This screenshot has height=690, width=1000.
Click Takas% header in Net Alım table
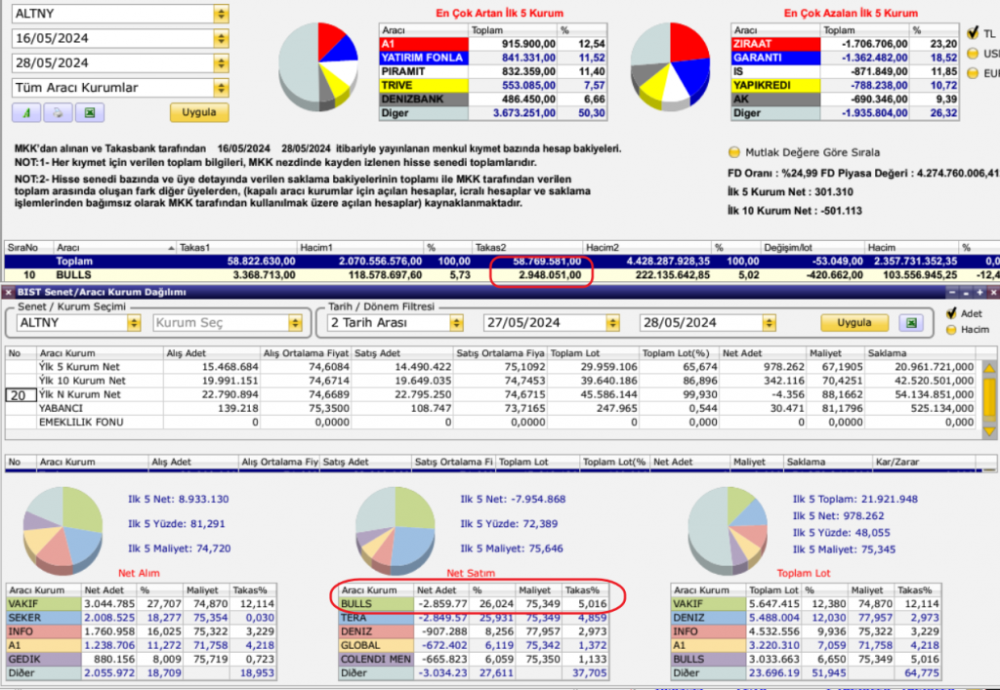click(x=253, y=590)
